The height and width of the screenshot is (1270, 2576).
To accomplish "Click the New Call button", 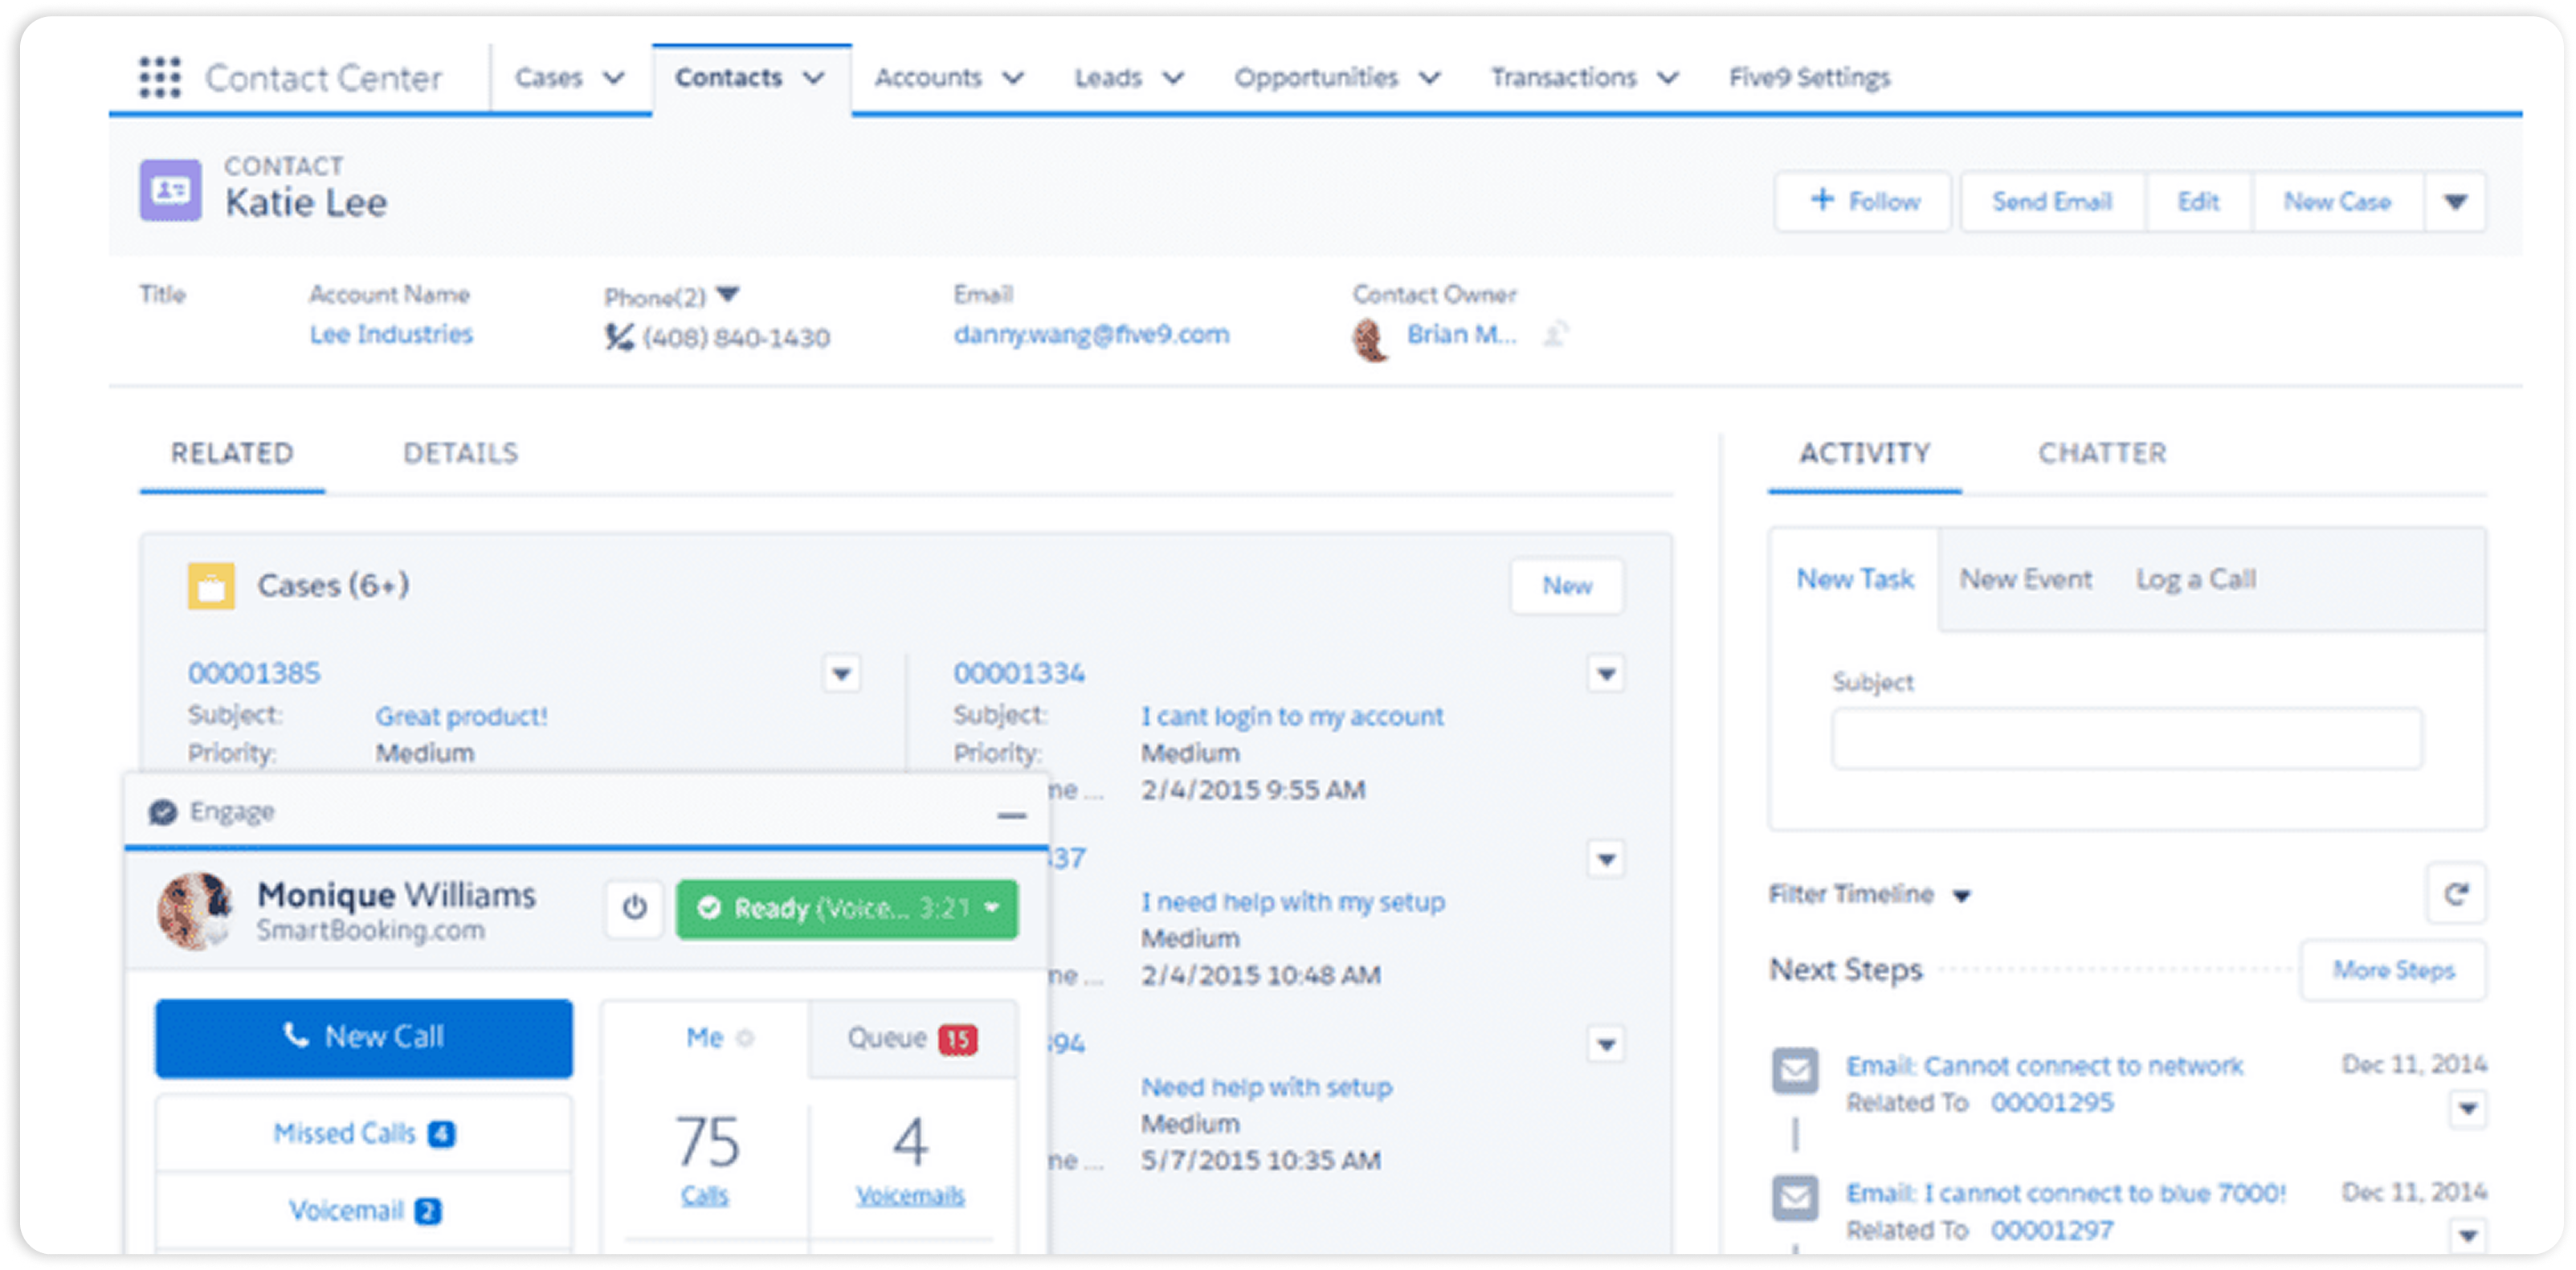I will point(364,1037).
